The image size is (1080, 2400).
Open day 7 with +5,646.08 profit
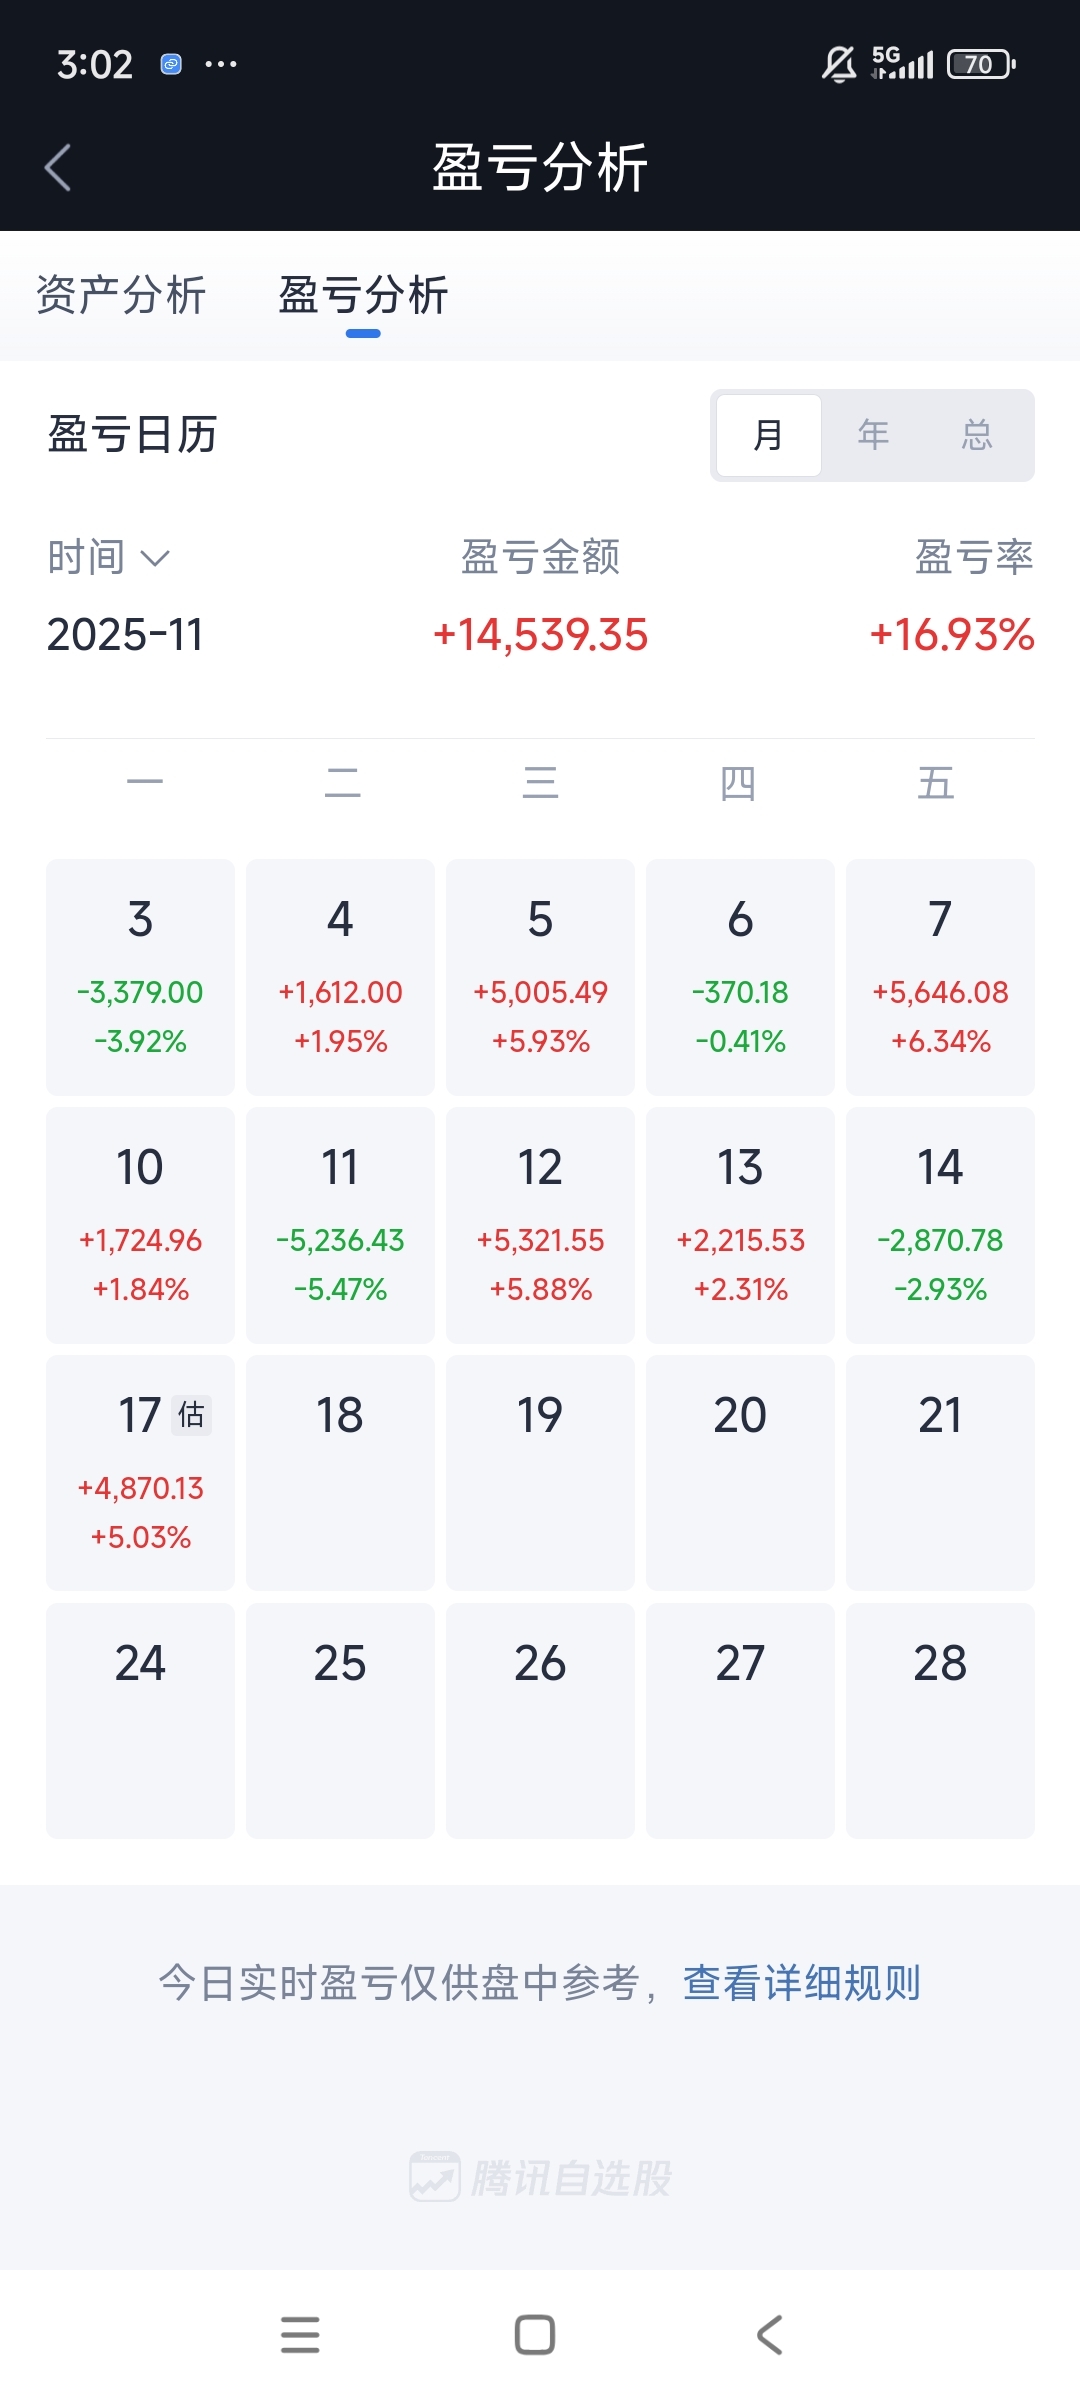pyautogui.click(x=940, y=977)
